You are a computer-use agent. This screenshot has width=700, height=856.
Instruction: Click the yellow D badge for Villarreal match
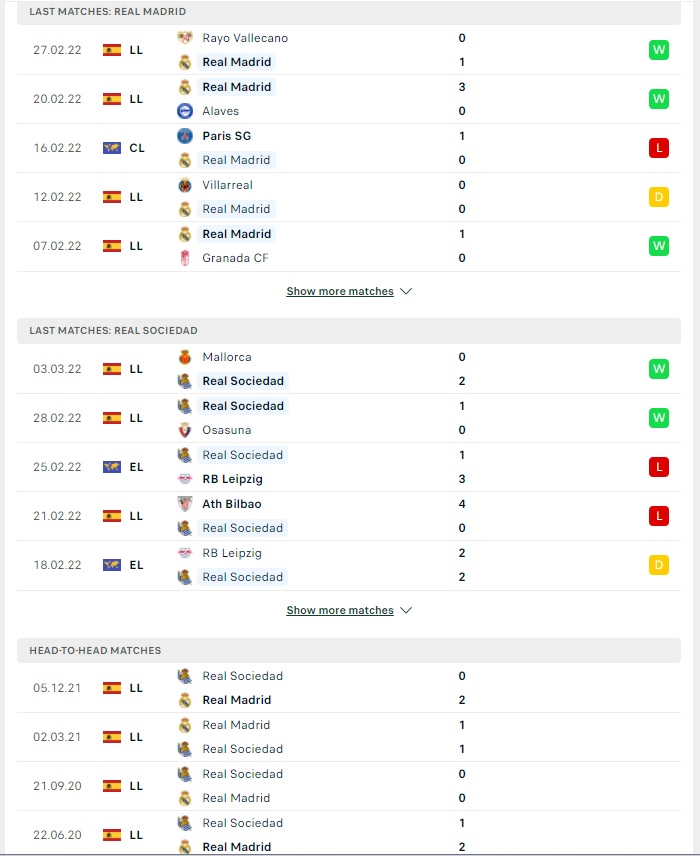click(659, 197)
